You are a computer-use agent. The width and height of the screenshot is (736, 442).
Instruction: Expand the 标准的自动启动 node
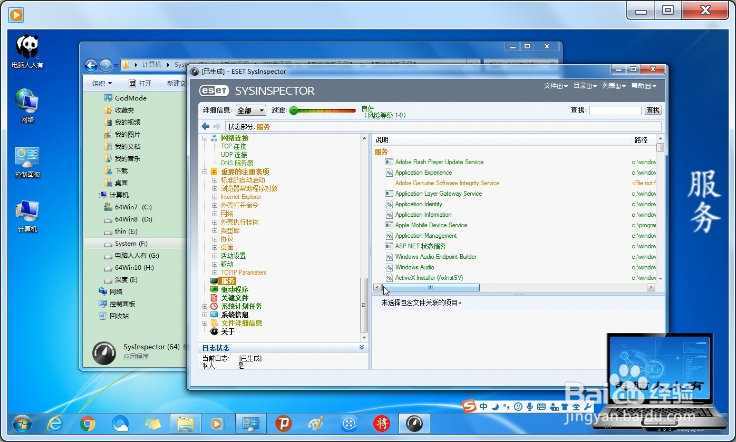(214, 180)
